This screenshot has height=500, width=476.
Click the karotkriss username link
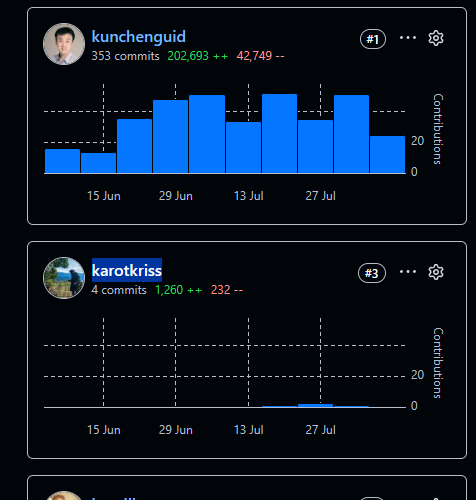point(127,270)
